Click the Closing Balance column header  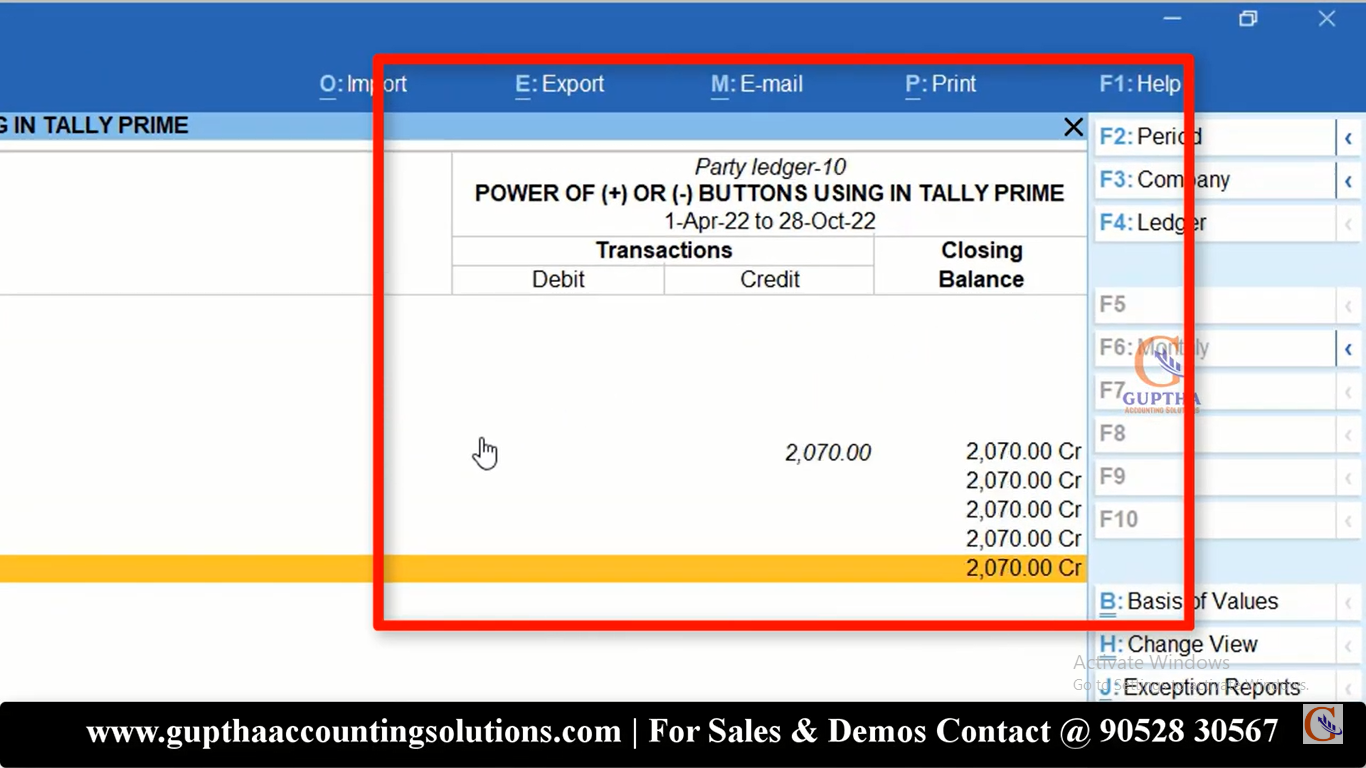coord(981,265)
